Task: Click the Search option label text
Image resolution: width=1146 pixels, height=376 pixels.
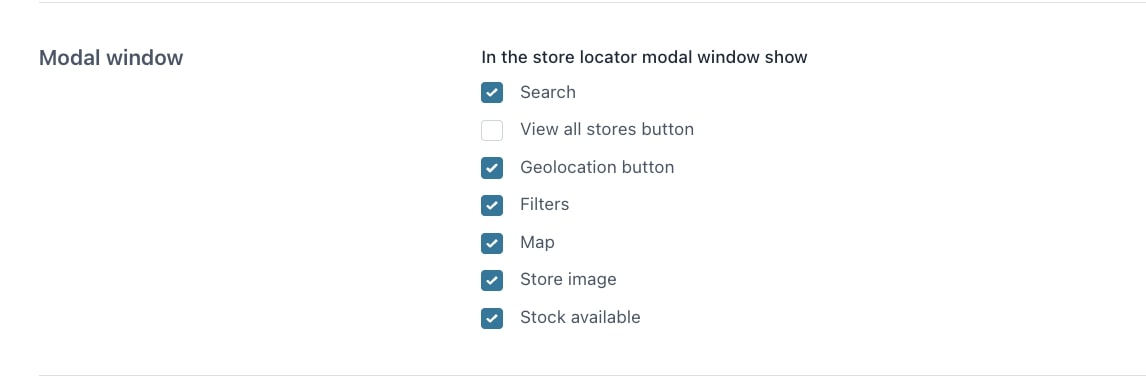Action: tap(548, 92)
